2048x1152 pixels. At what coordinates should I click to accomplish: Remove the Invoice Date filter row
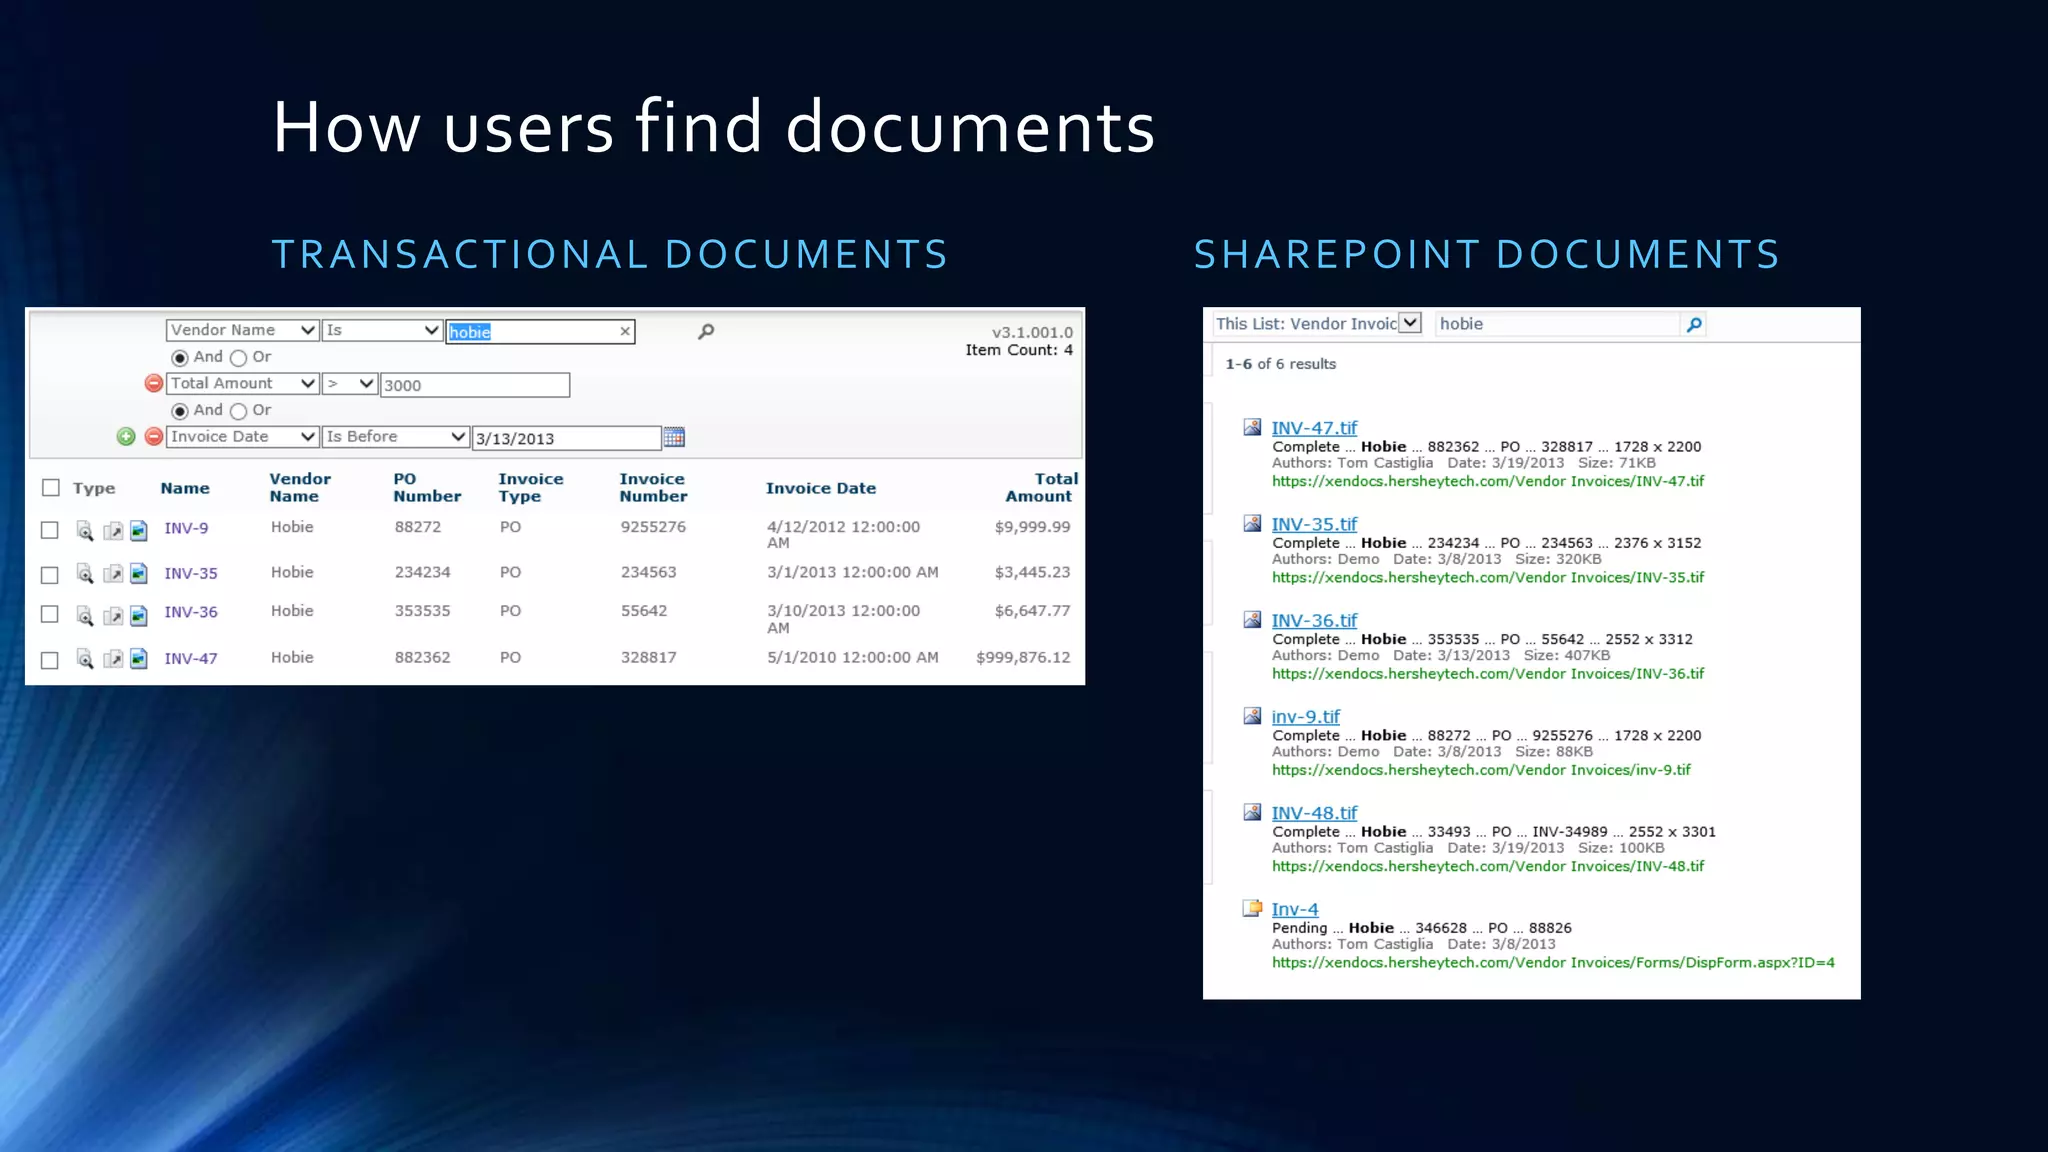(x=154, y=436)
